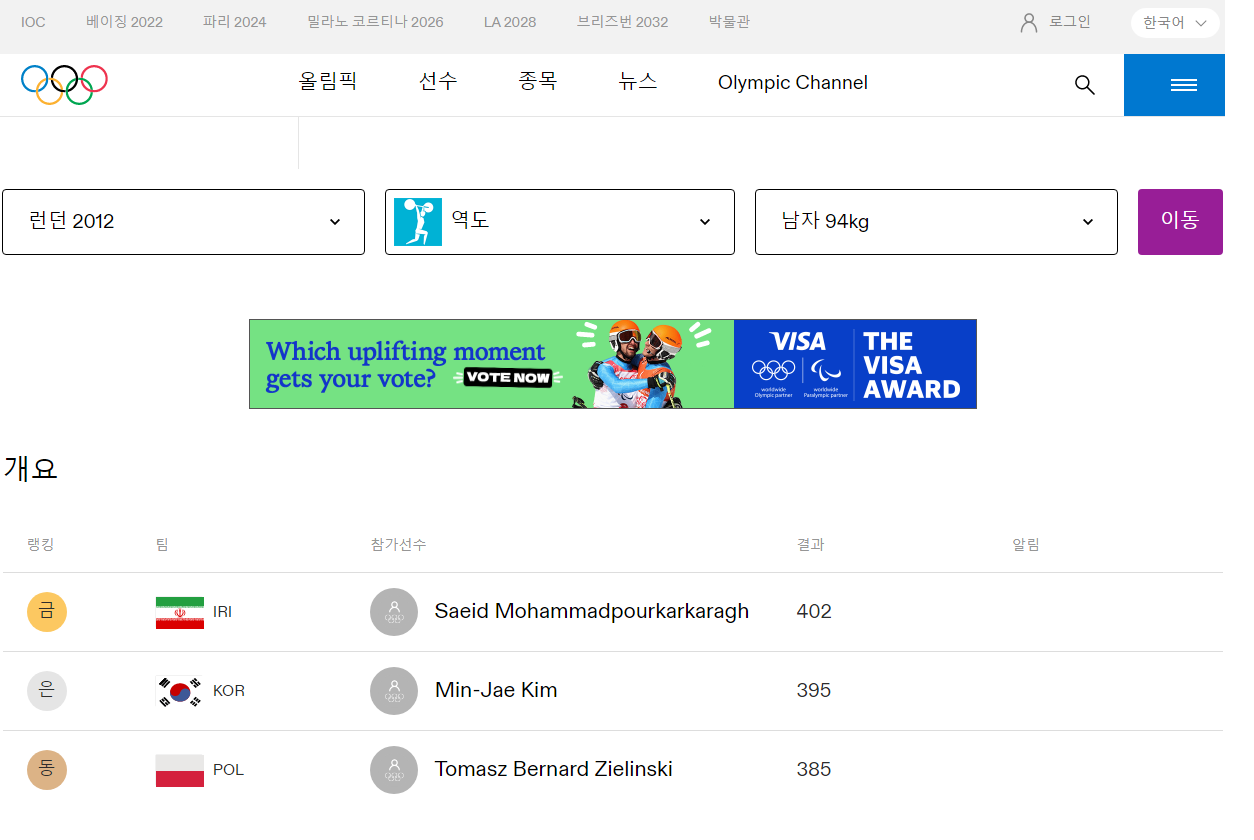
Task: Click the weightlifting pictogram icon
Action: coord(418,222)
